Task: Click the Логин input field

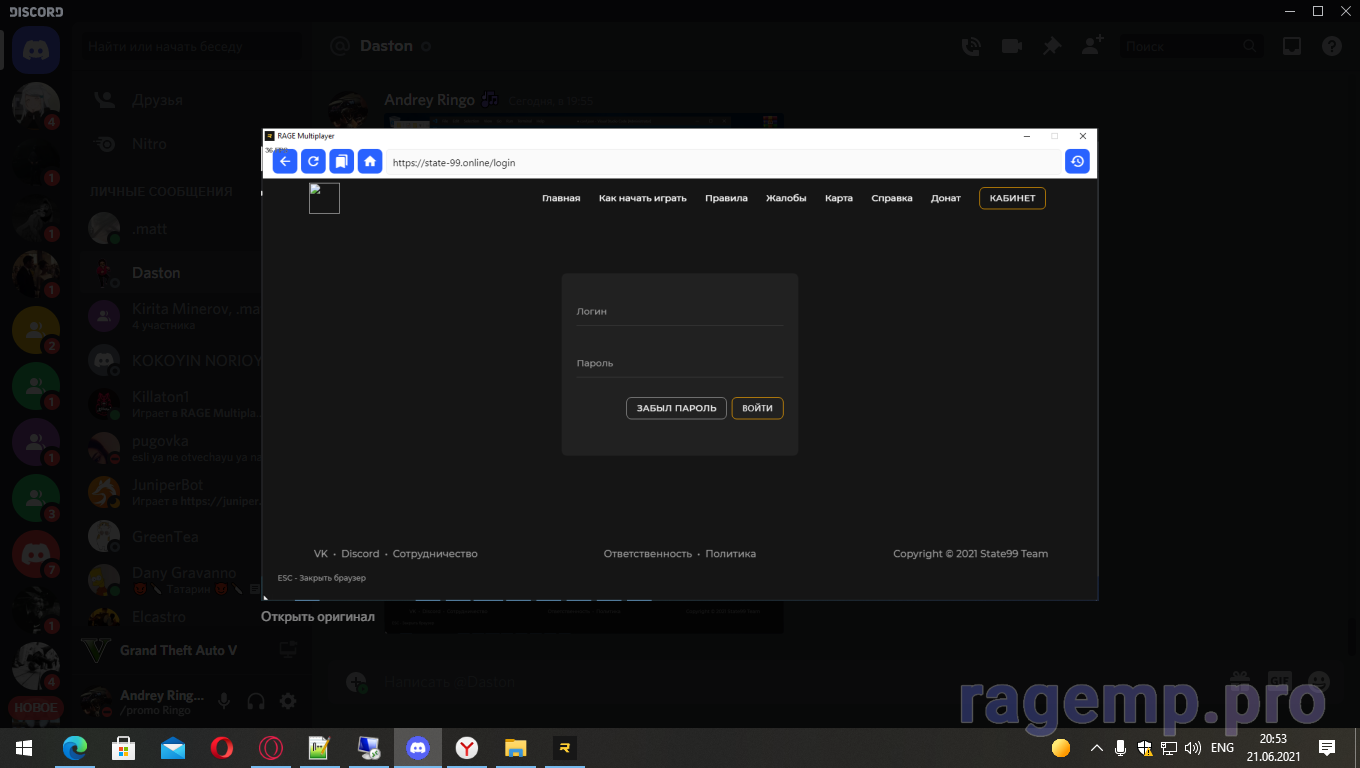Action: tap(680, 312)
